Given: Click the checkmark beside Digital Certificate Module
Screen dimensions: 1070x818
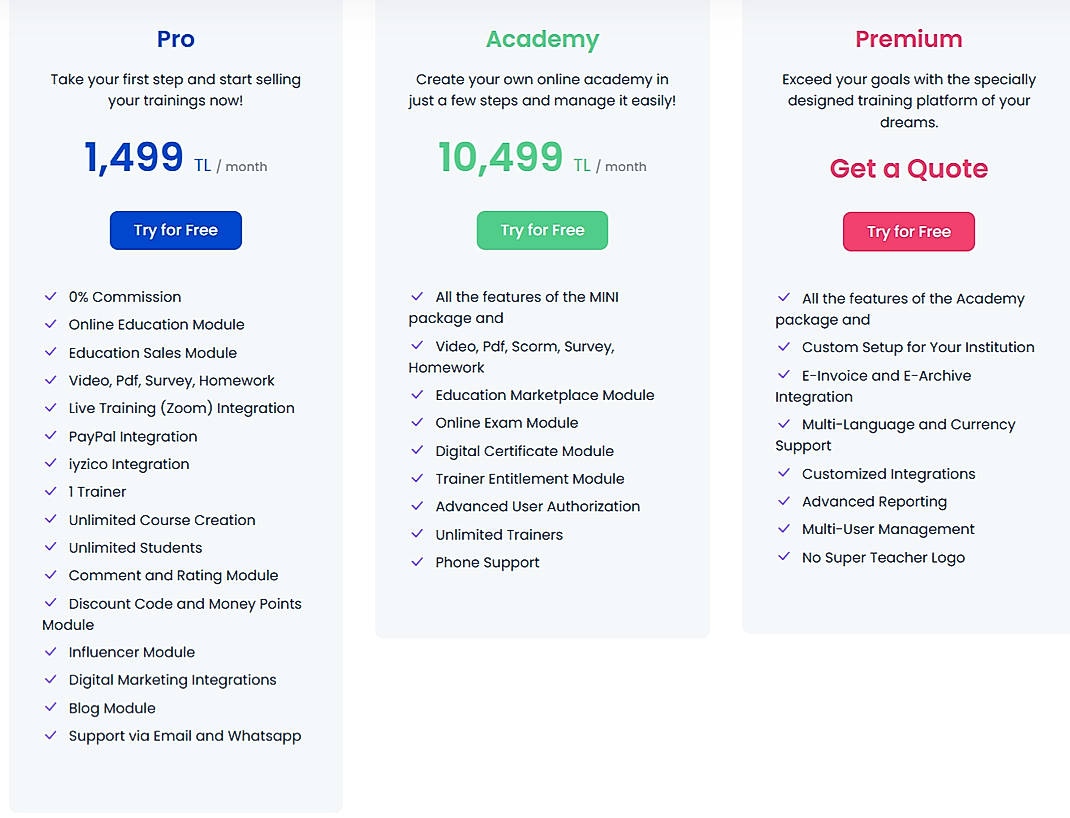Looking at the screenshot, I should [418, 451].
